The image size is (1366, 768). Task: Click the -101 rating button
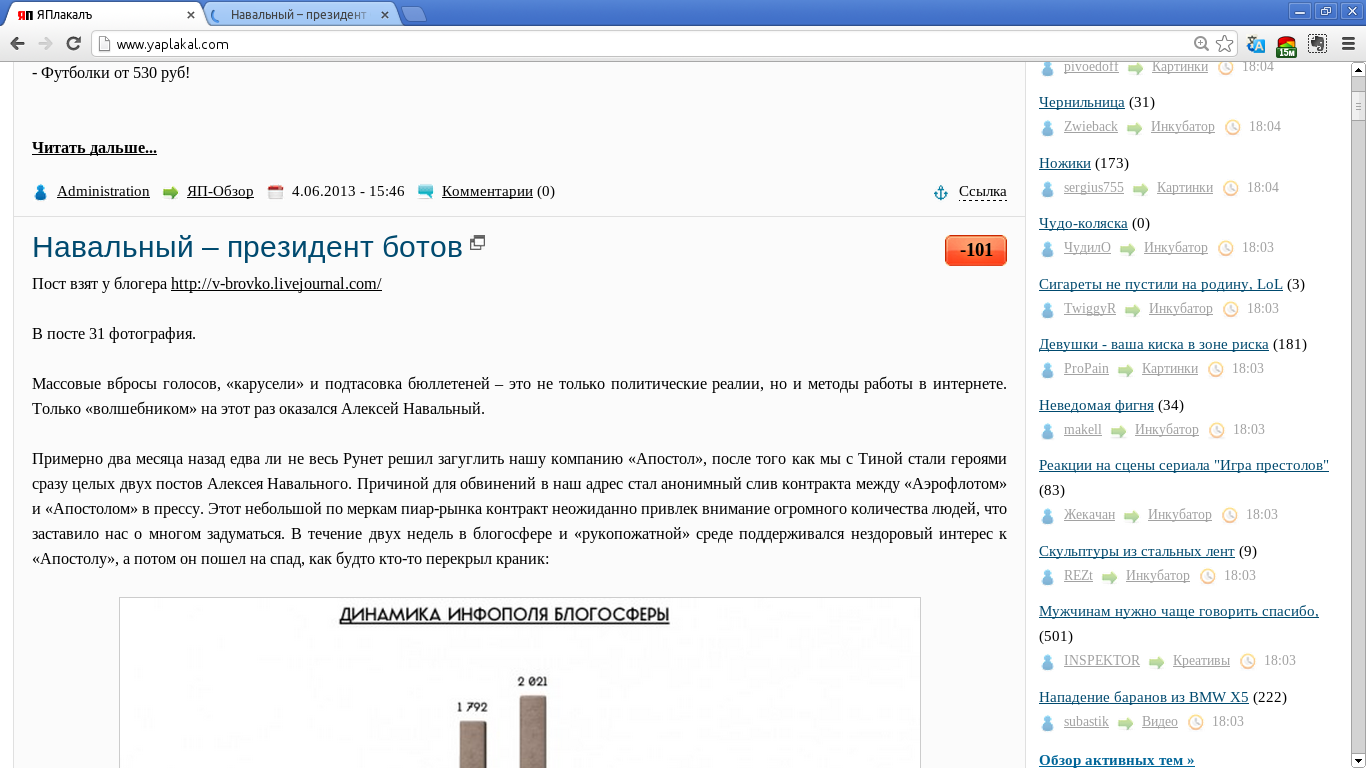975,250
